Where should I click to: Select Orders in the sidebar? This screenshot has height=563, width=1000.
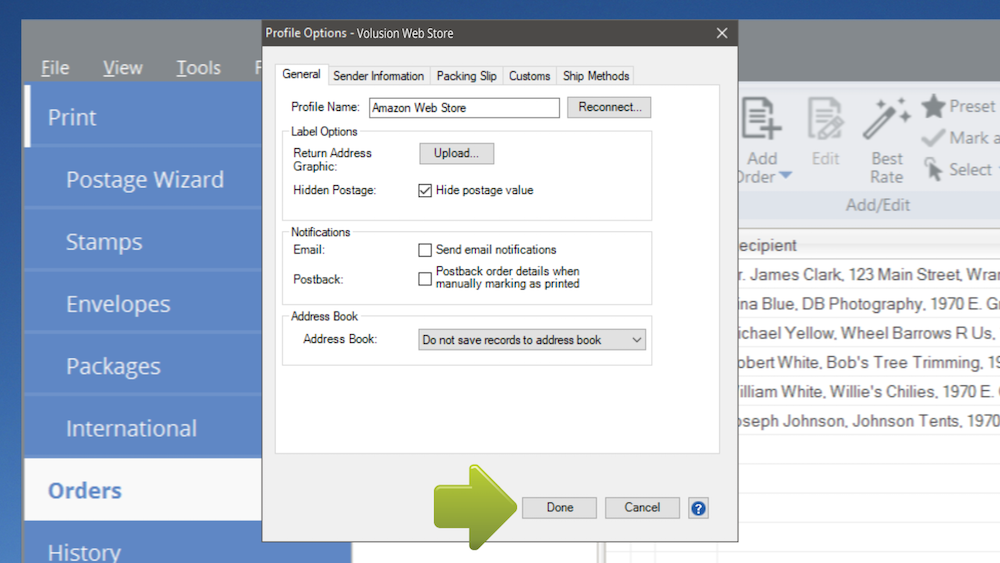143,490
